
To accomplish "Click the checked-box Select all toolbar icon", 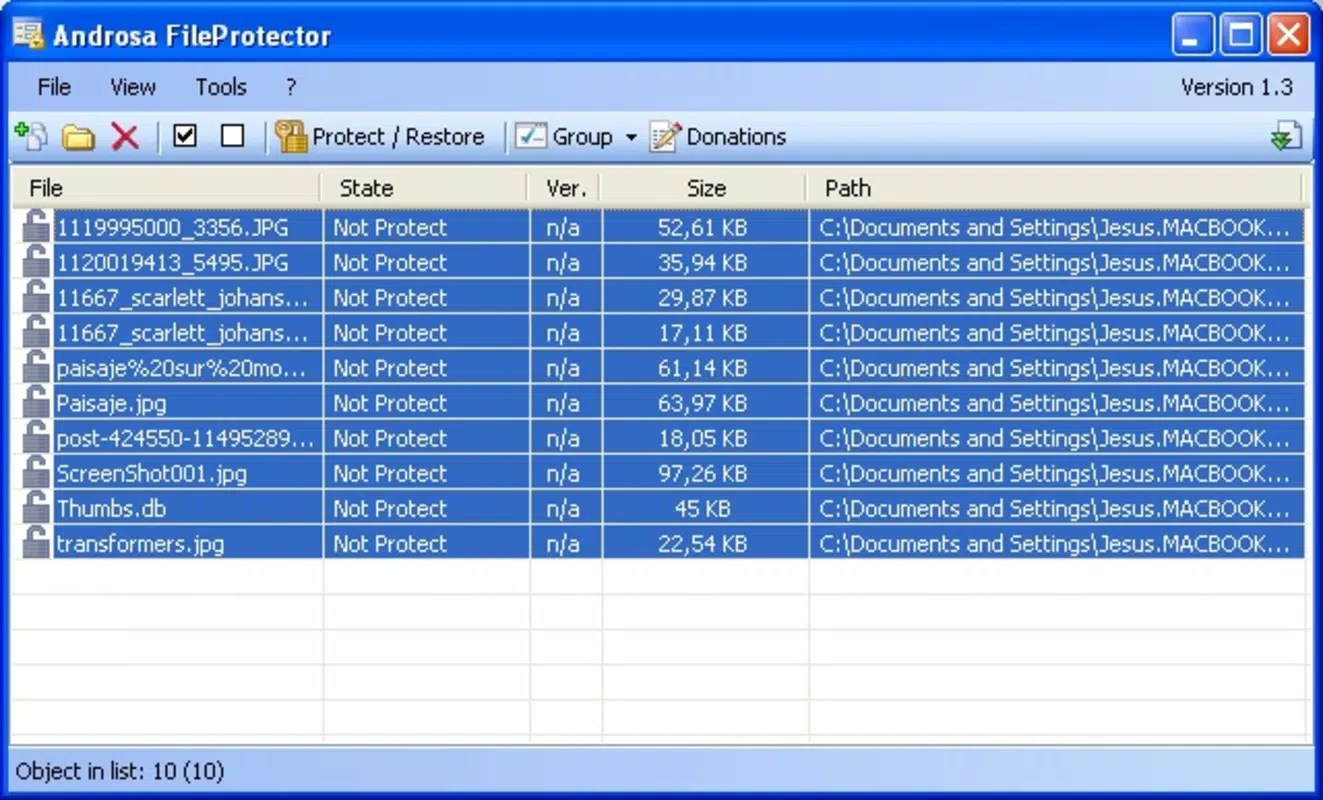I will point(185,135).
